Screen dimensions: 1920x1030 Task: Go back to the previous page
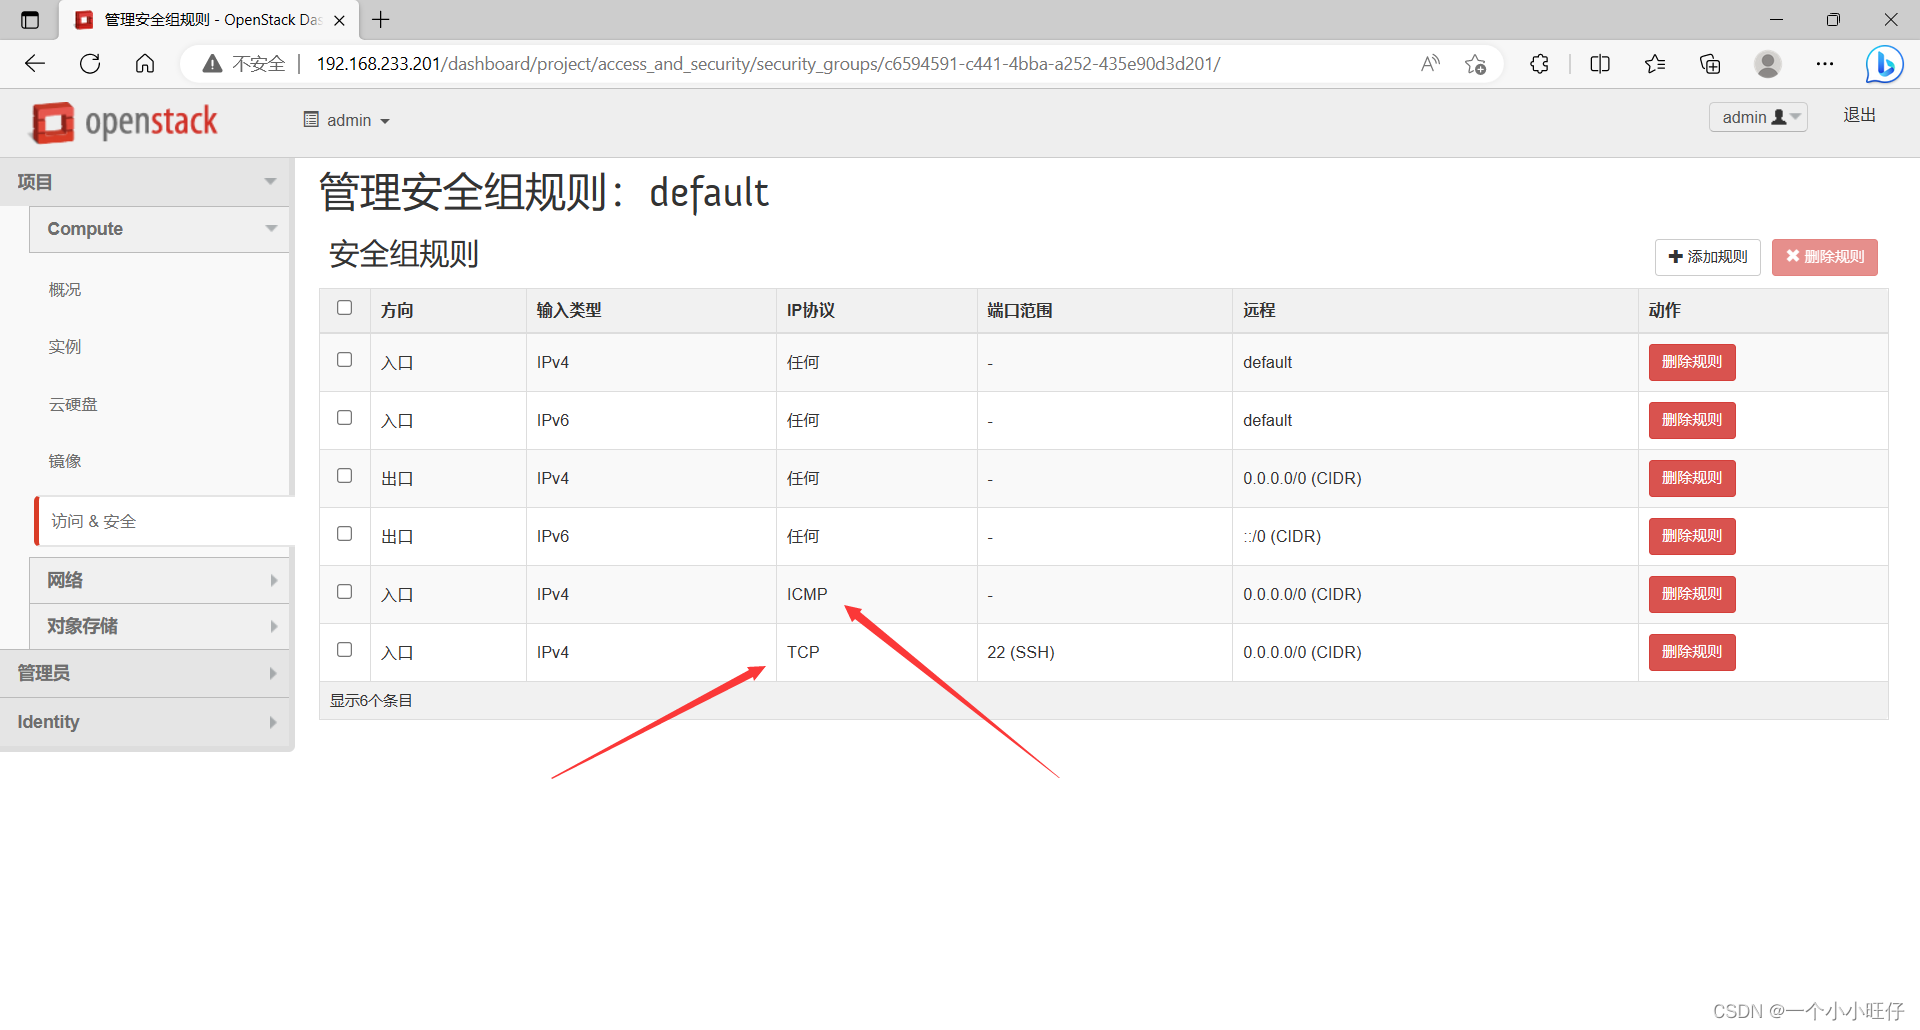click(34, 63)
